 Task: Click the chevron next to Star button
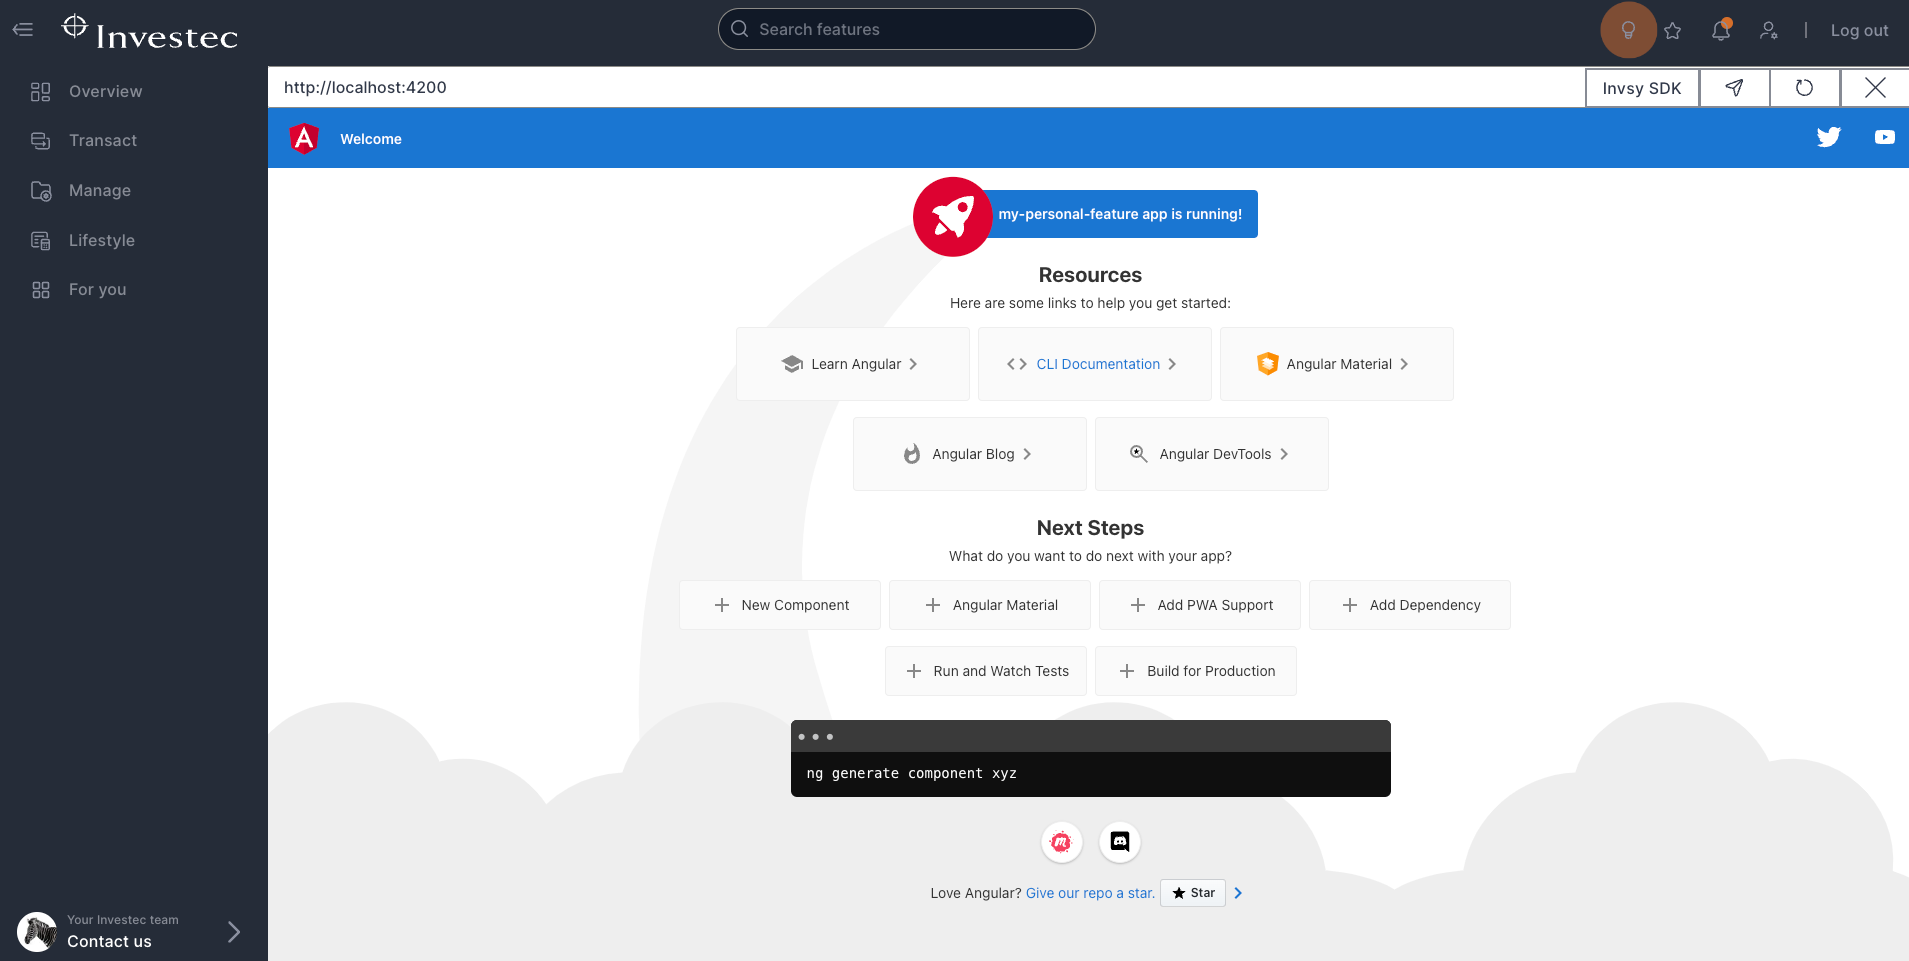click(1238, 893)
